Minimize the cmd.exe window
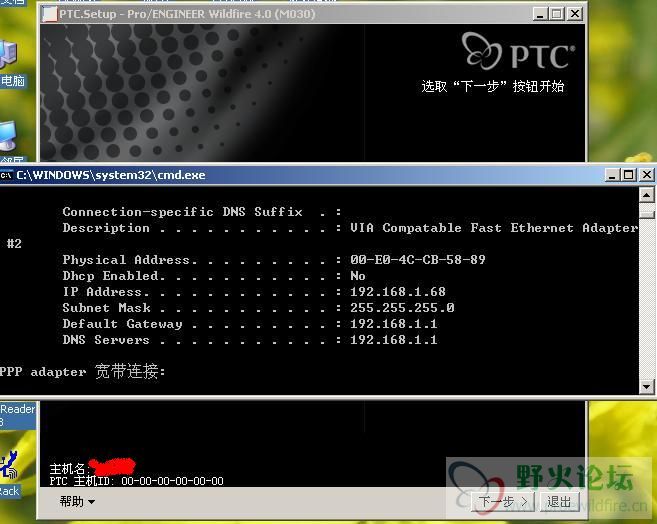This screenshot has width=657, height=524. click(x=612, y=175)
